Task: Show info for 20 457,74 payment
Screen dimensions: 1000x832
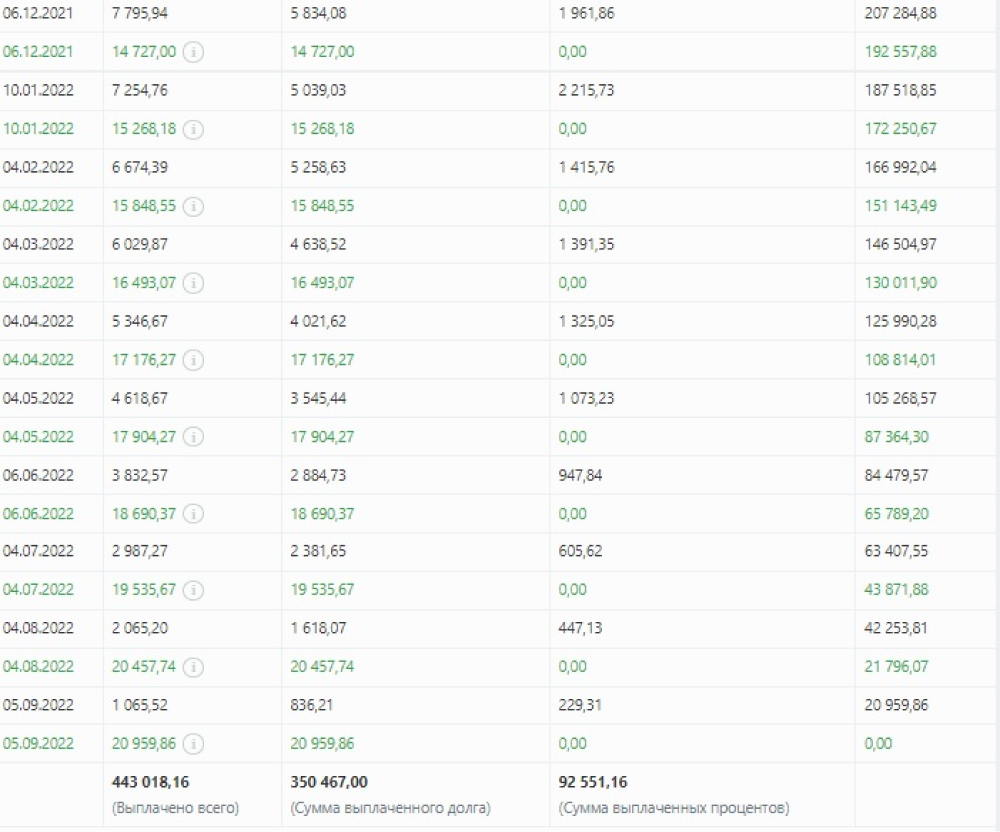Action: tap(193, 667)
